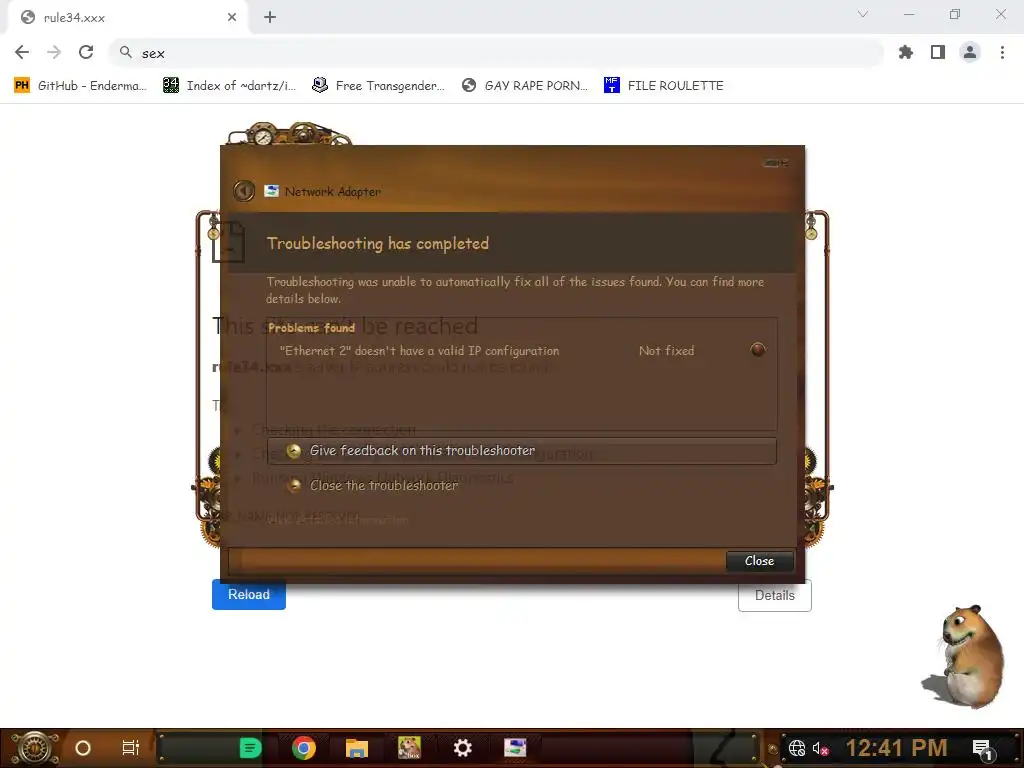This screenshot has height=768, width=1024.
Task: Click the blue Reload button on the page
Action: click(249, 594)
